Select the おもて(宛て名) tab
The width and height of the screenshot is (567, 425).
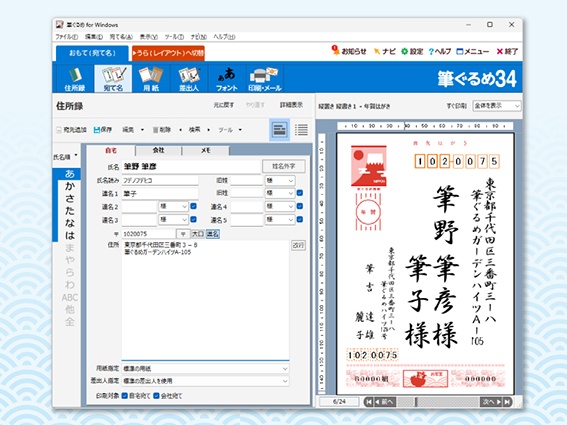92,53
